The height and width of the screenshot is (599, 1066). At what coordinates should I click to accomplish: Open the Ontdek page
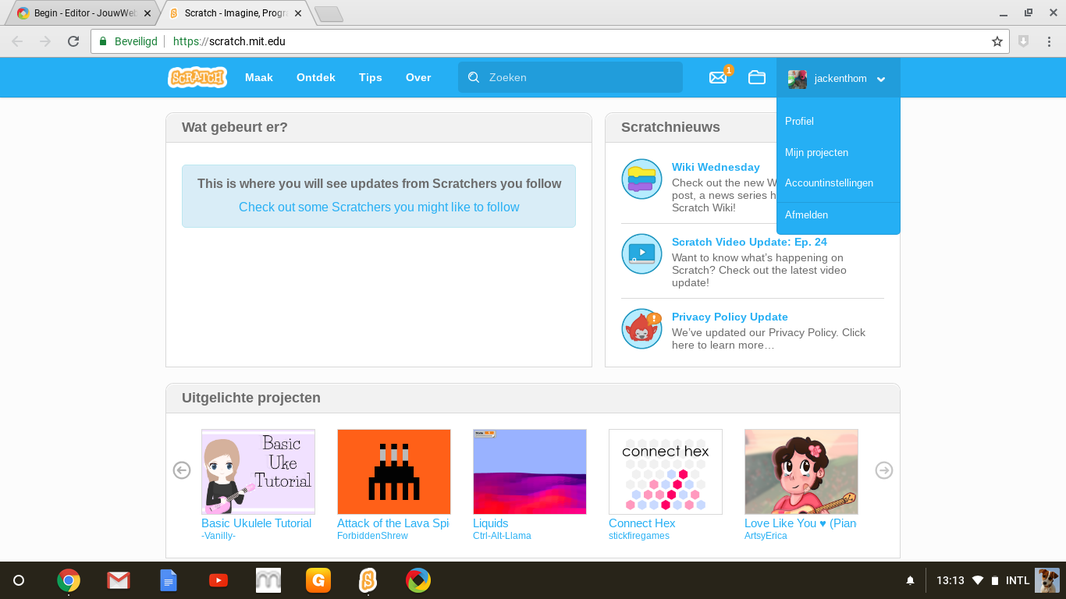[315, 78]
